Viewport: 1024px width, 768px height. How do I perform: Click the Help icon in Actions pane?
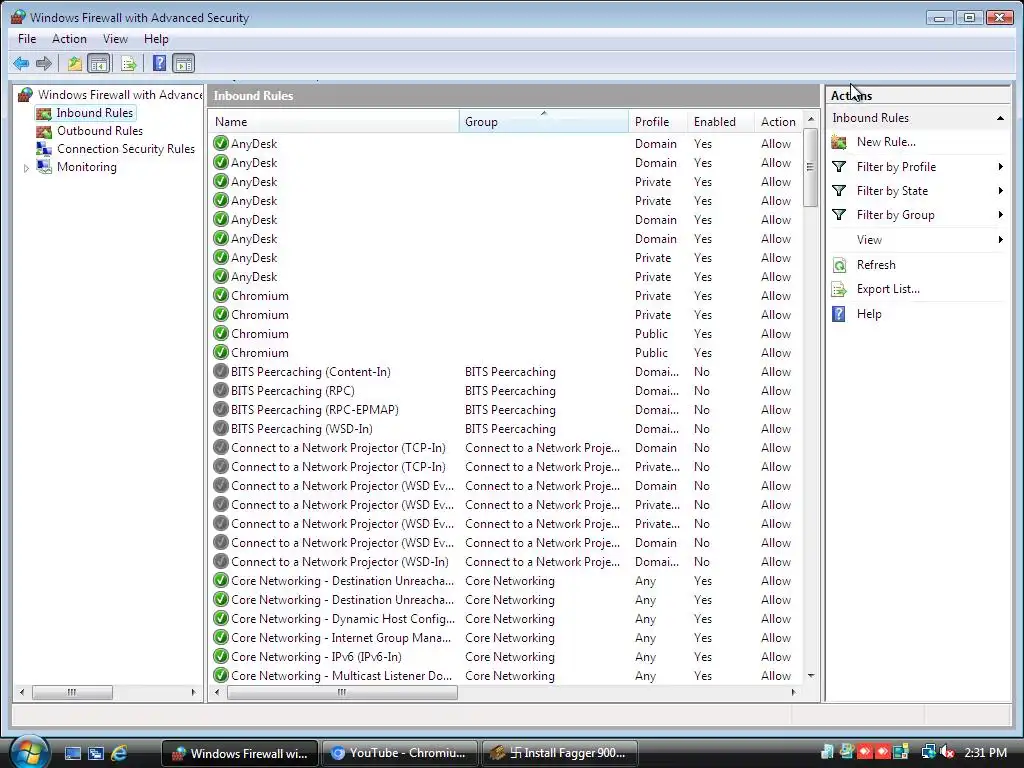(839, 314)
